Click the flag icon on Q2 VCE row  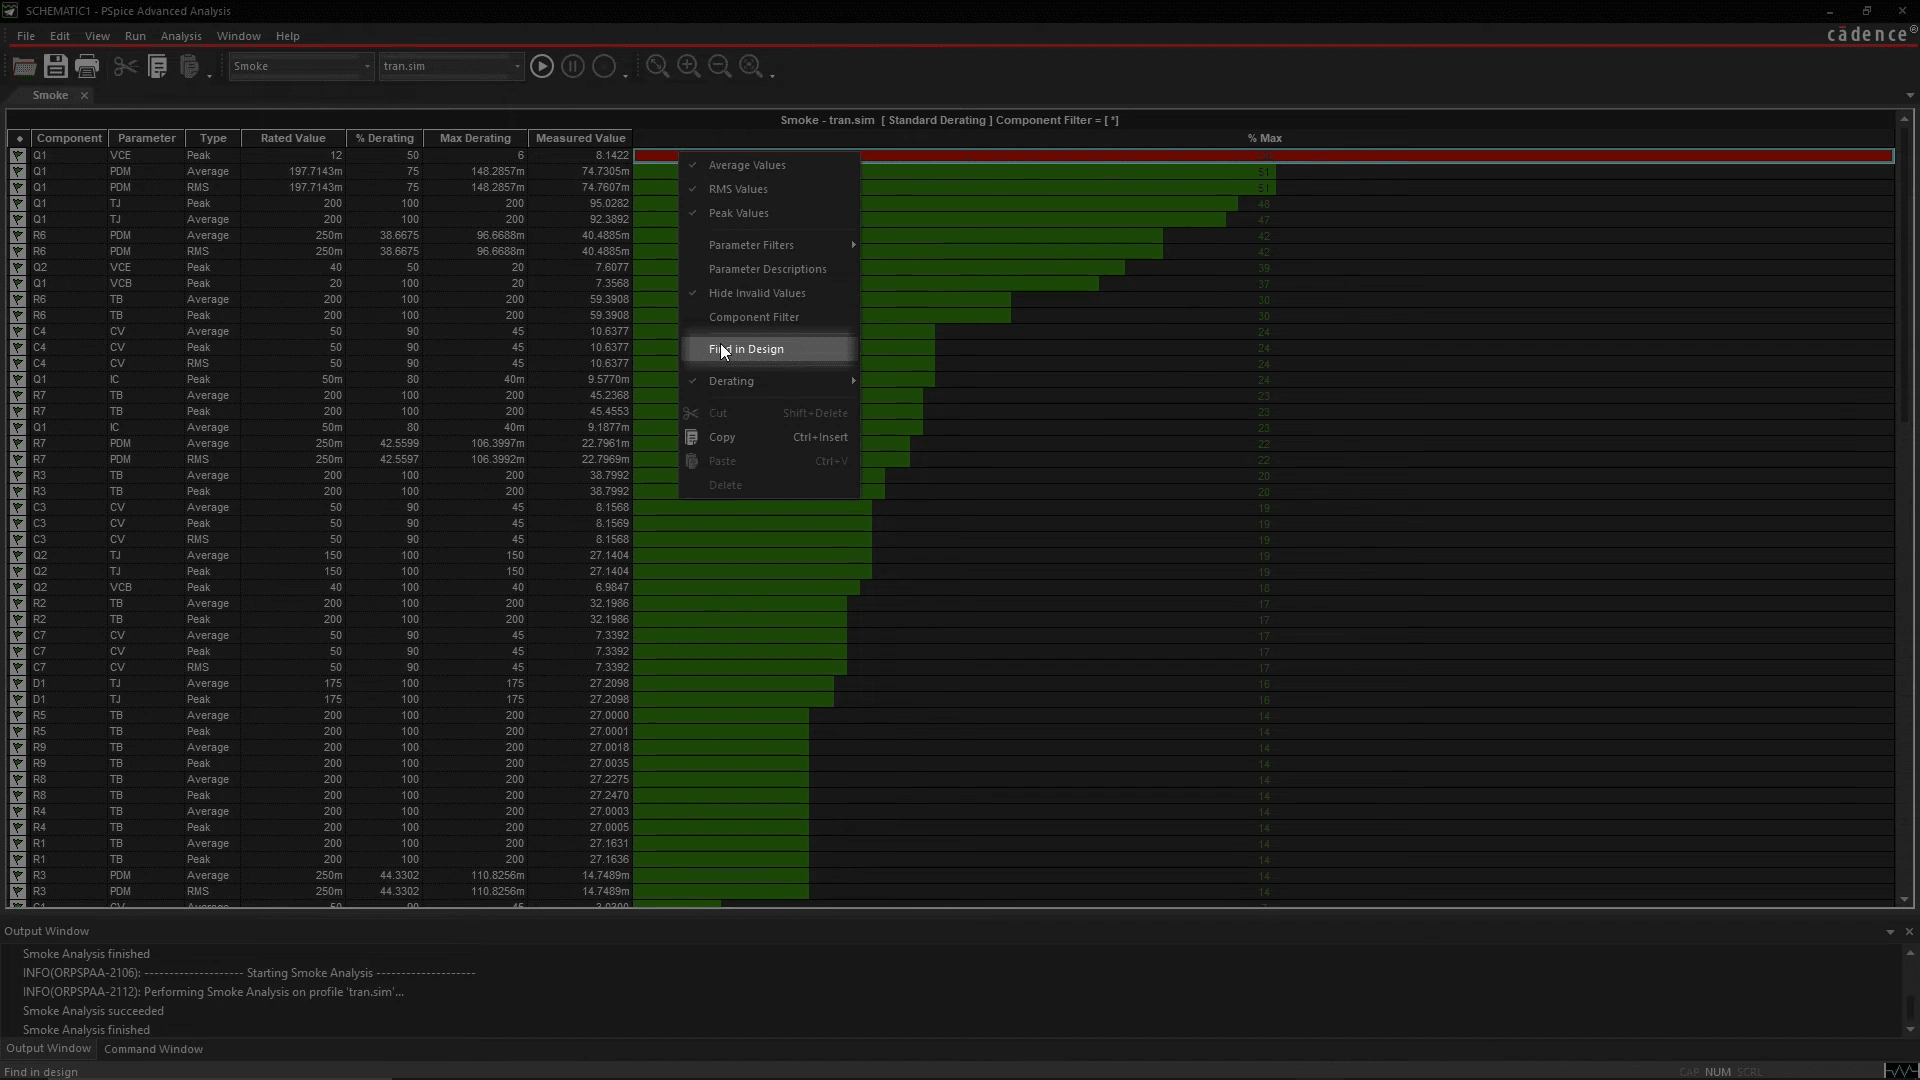pos(17,267)
